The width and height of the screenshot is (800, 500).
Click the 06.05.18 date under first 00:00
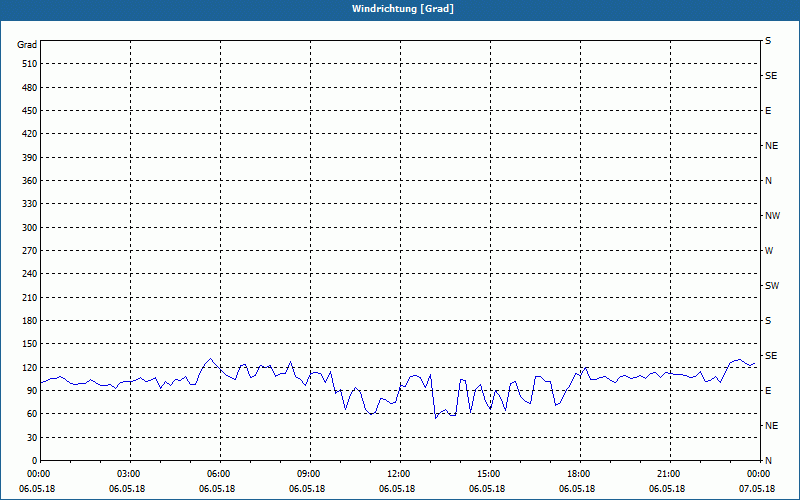coord(37,489)
